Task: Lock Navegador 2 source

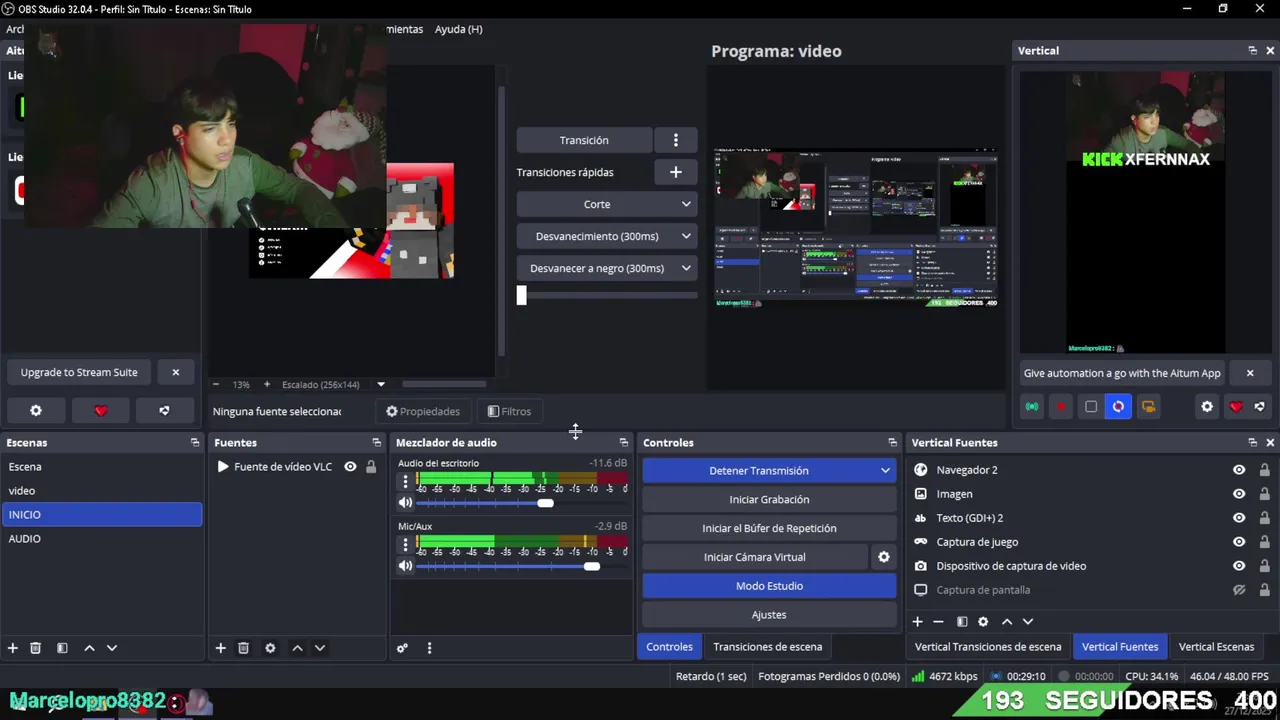Action: pyautogui.click(x=1264, y=470)
